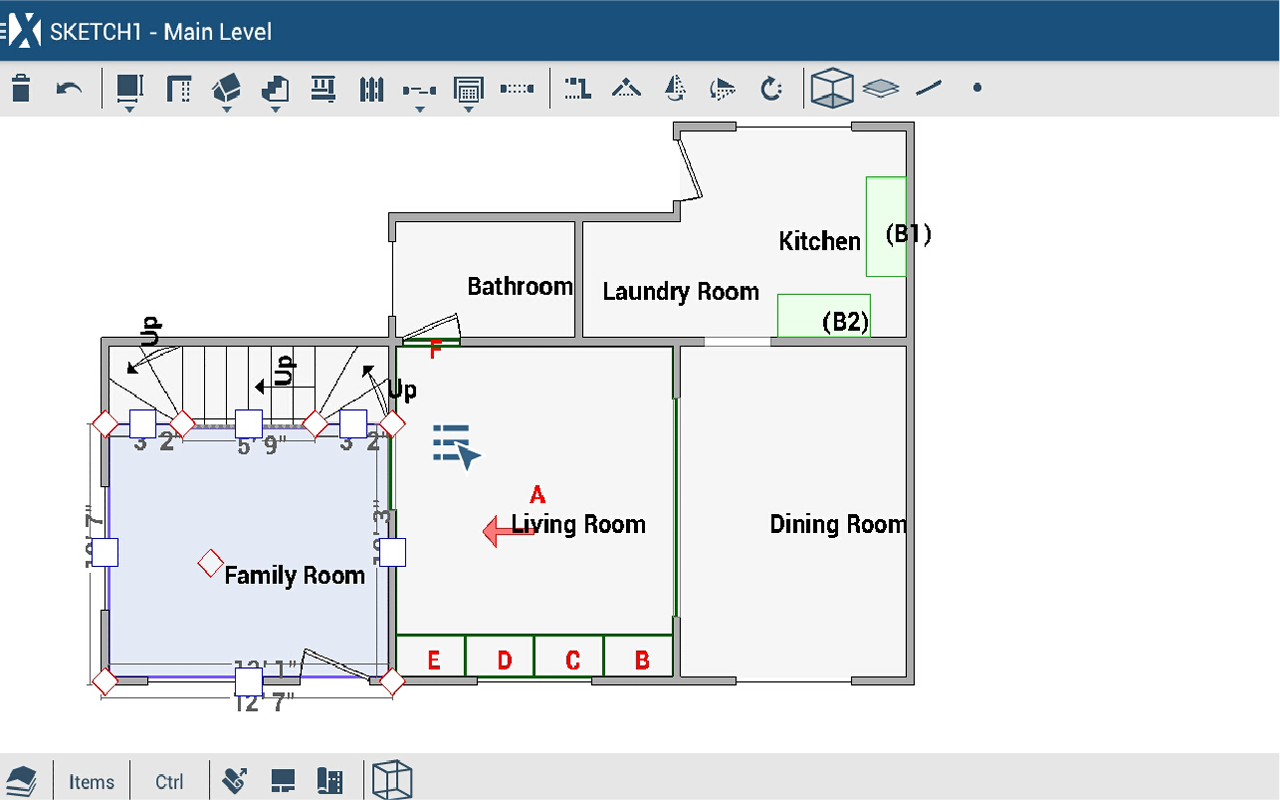Click the Family Room left wall midpoint handle

[105, 552]
